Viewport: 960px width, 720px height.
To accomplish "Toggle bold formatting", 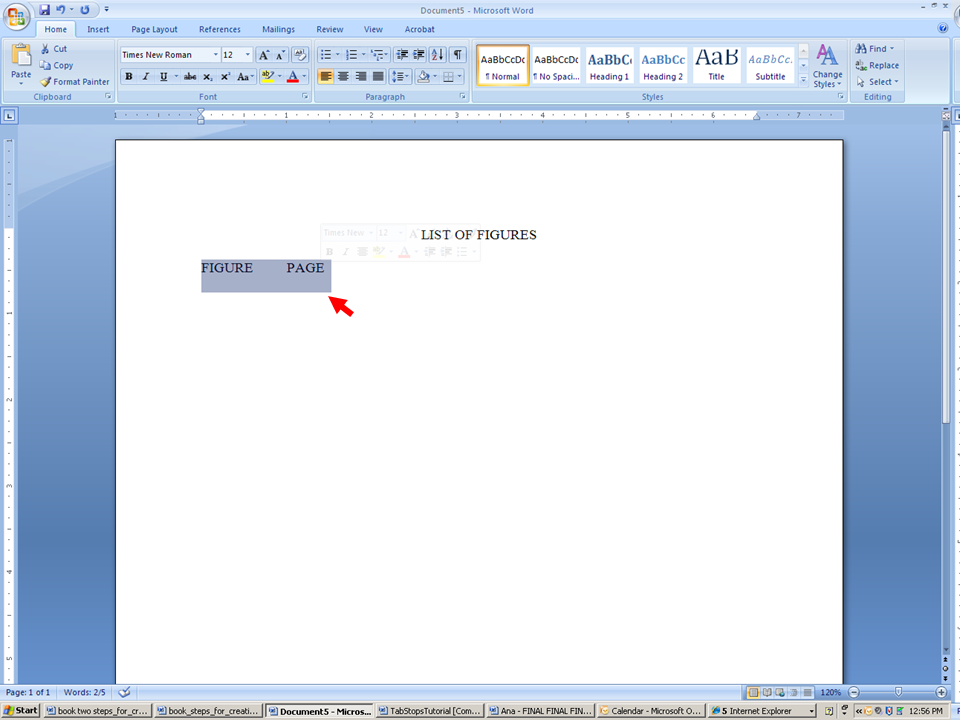I will pos(129,77).
